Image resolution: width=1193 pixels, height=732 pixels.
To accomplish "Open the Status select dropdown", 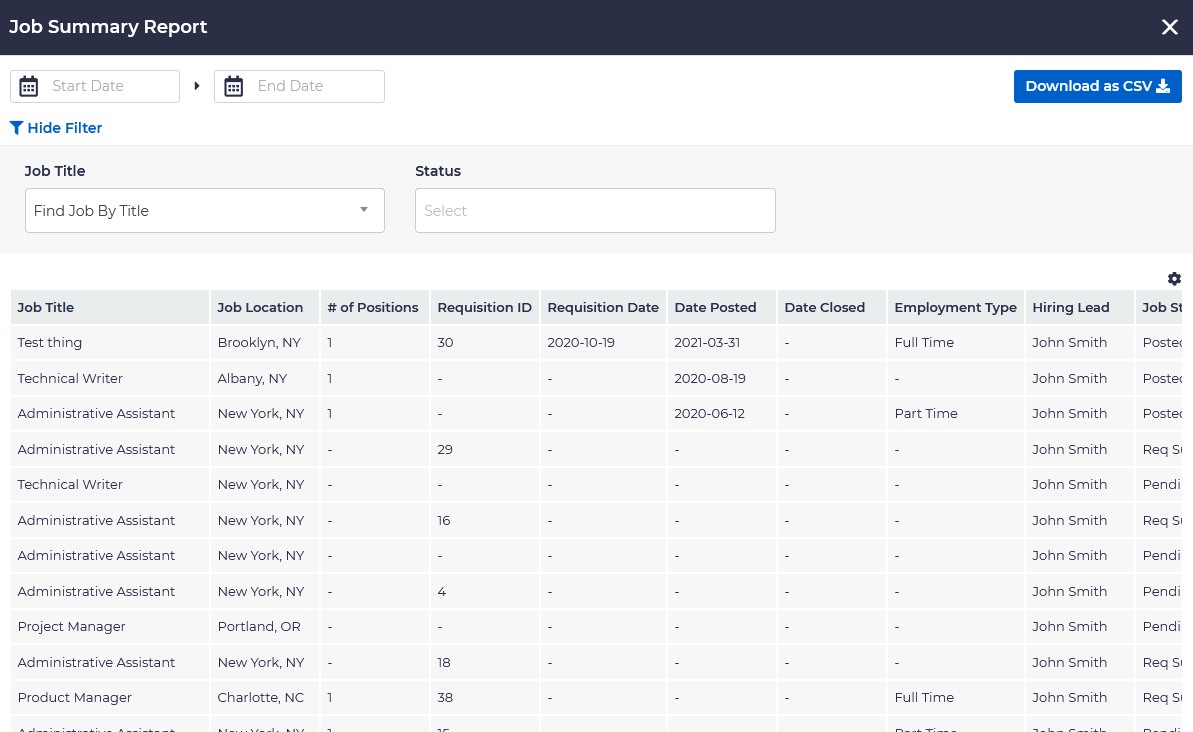I will (x=595, y=211).
